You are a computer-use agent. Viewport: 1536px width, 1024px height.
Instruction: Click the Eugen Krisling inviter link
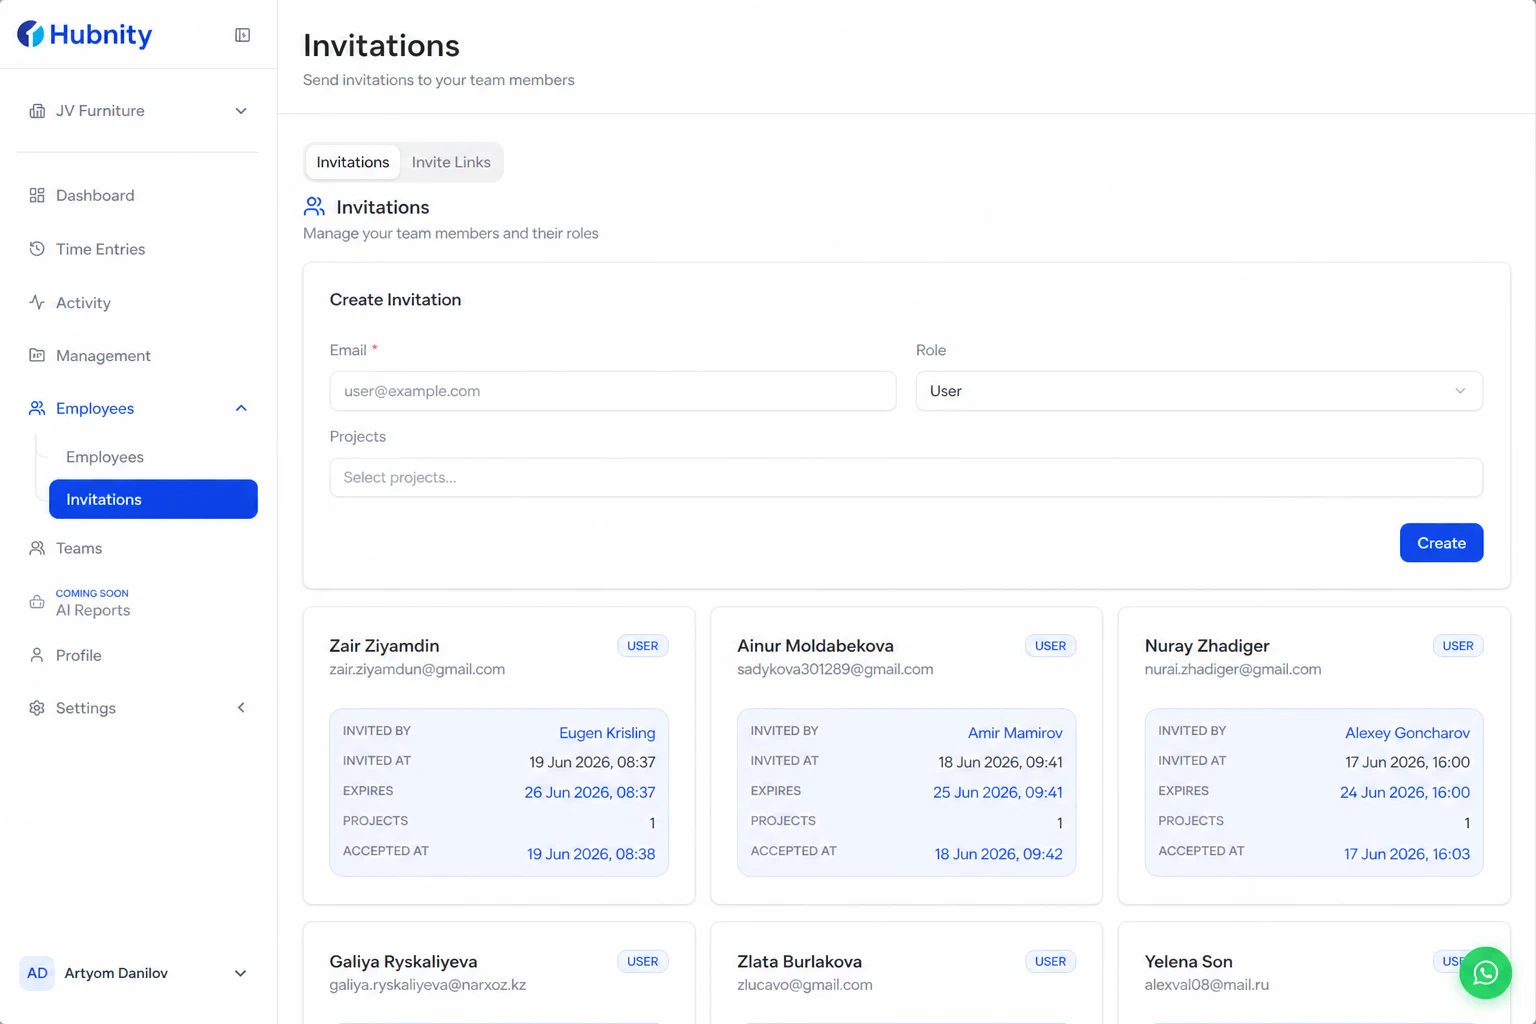coord(607,733)
